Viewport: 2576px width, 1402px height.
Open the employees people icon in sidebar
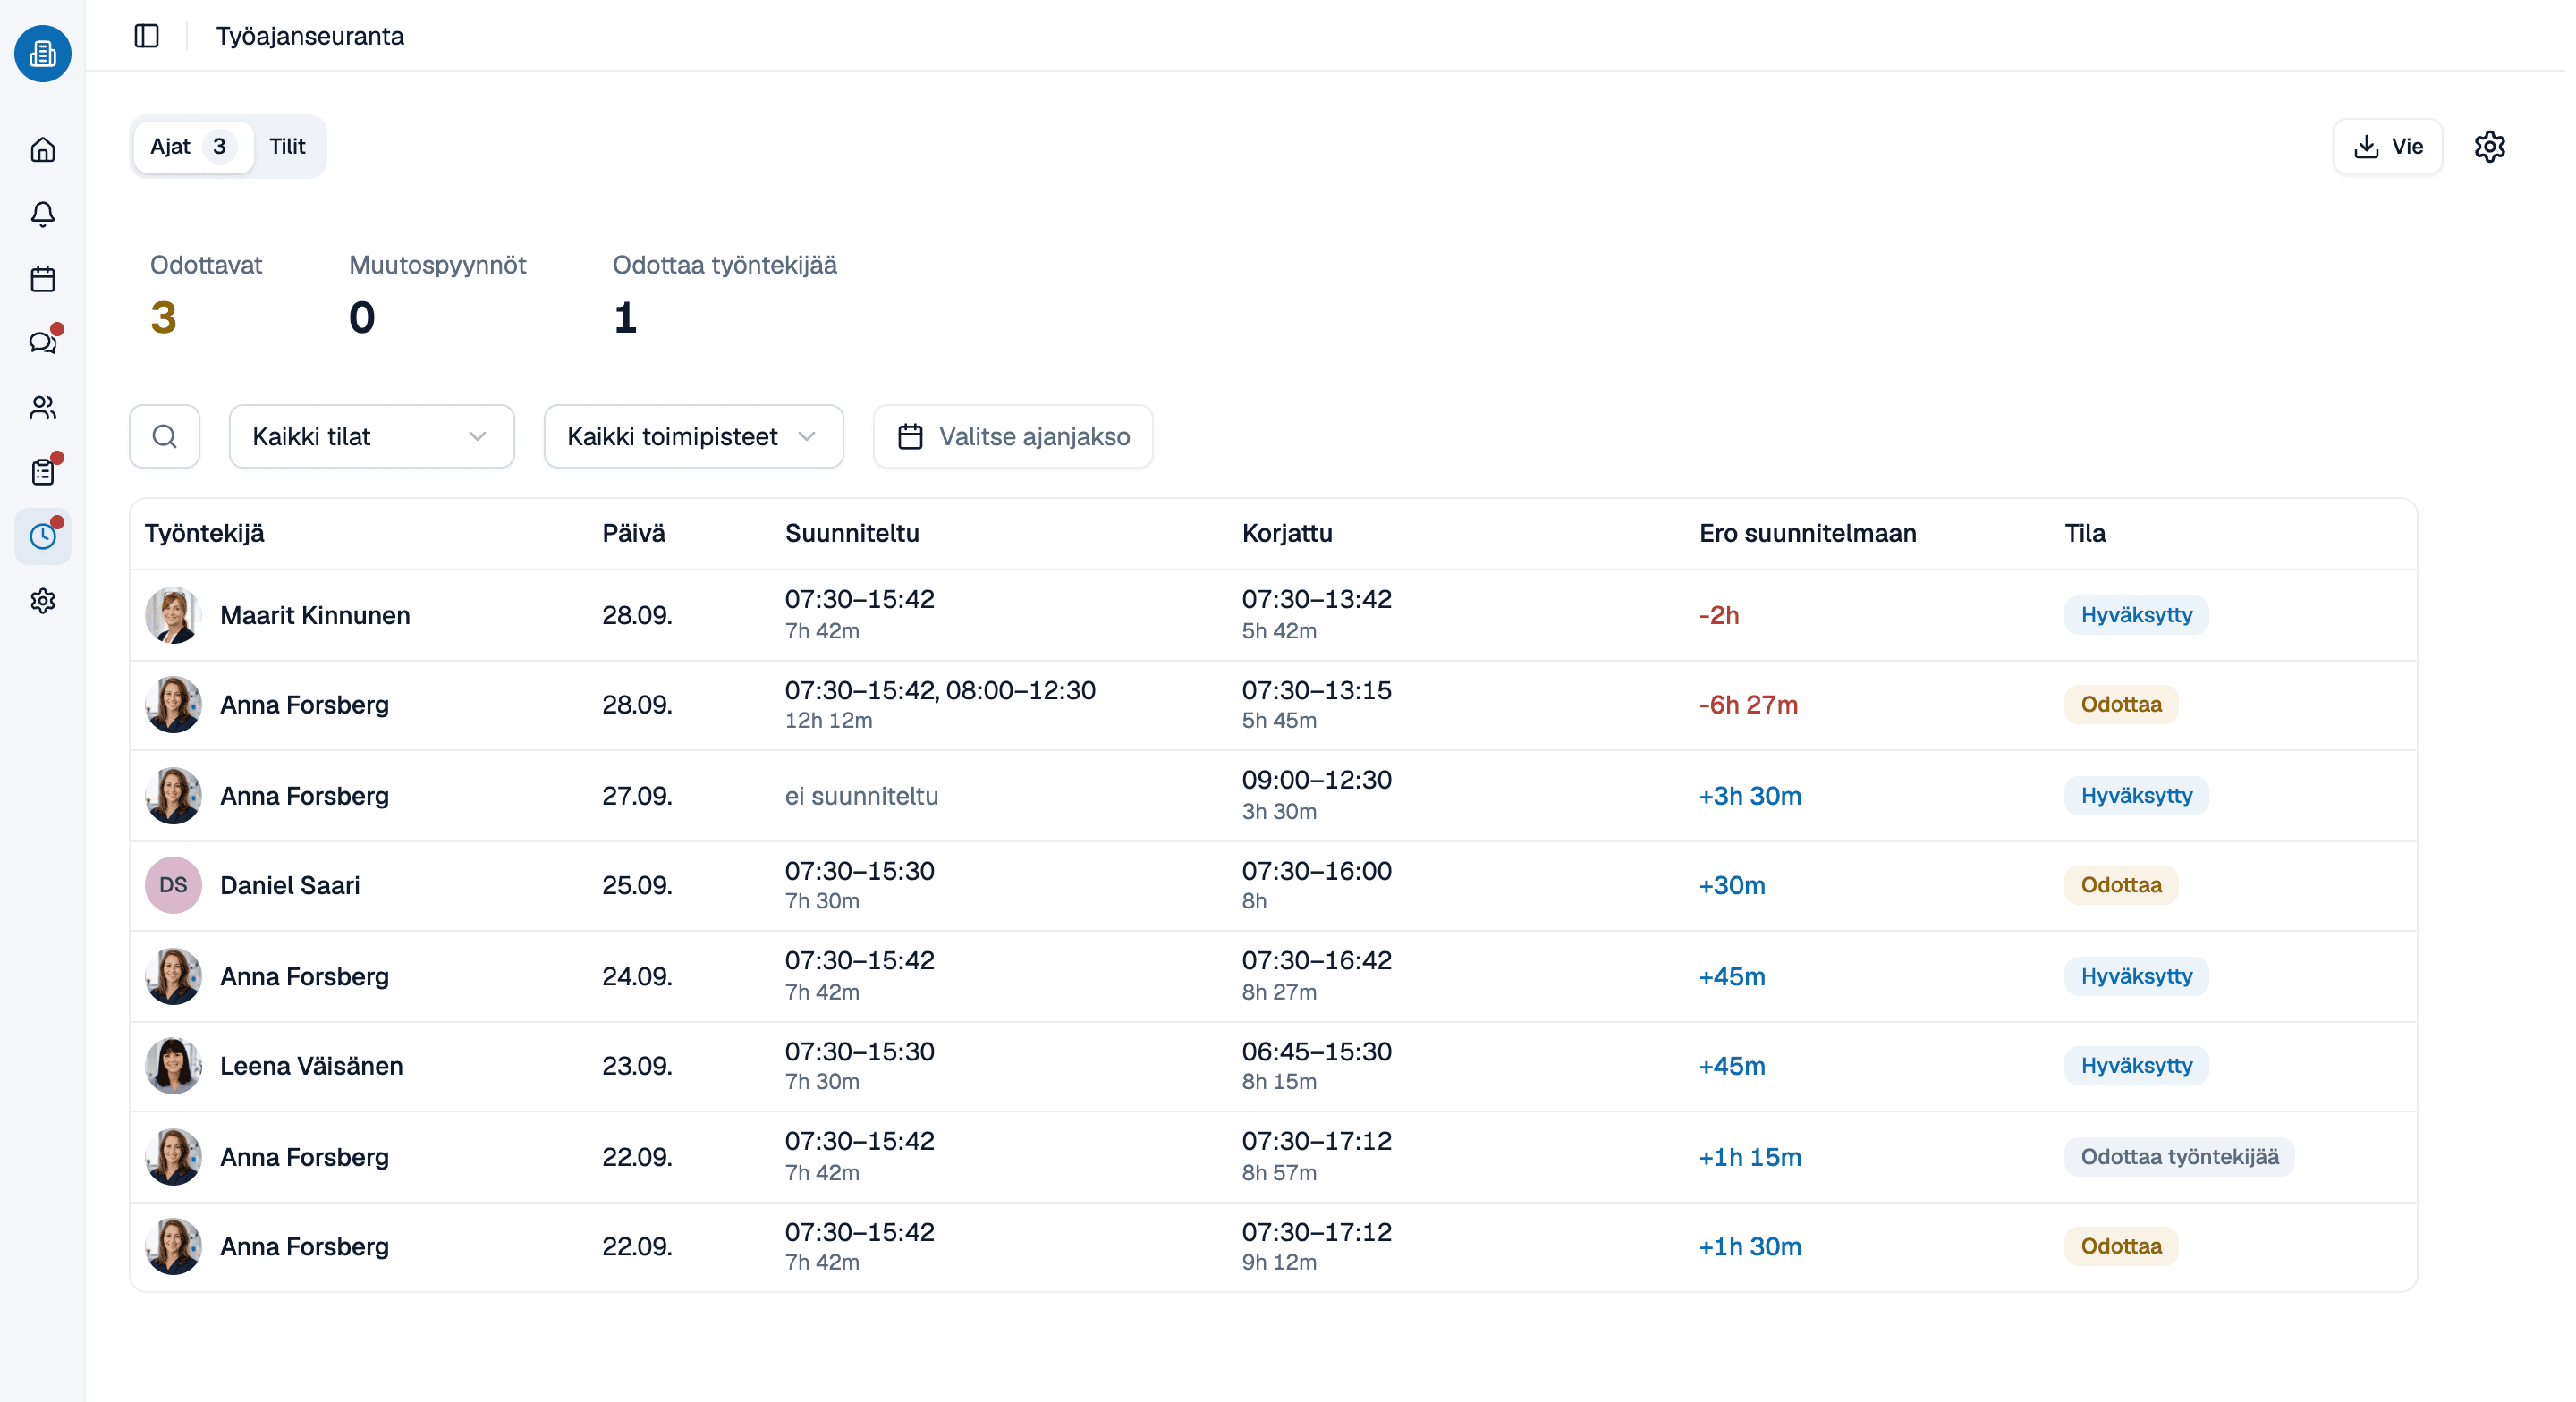[42, 407]
